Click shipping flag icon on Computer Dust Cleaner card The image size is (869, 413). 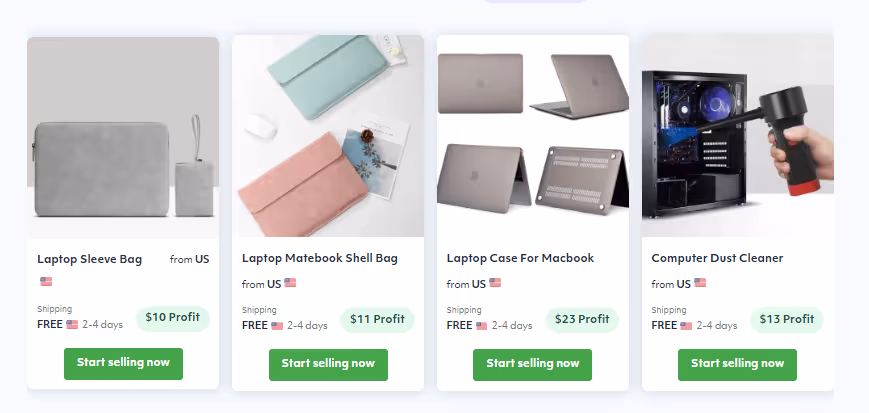click(686, 326)
